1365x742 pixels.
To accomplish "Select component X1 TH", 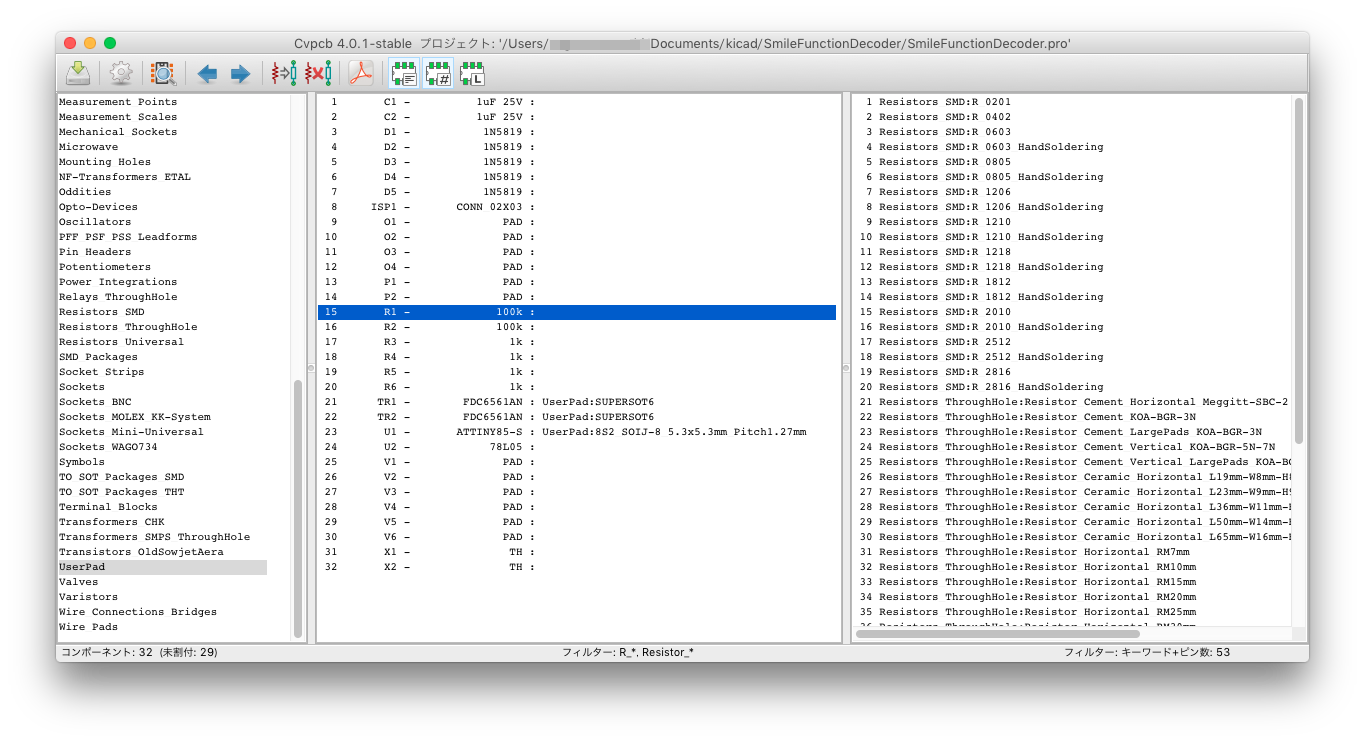I will [577, 552].
